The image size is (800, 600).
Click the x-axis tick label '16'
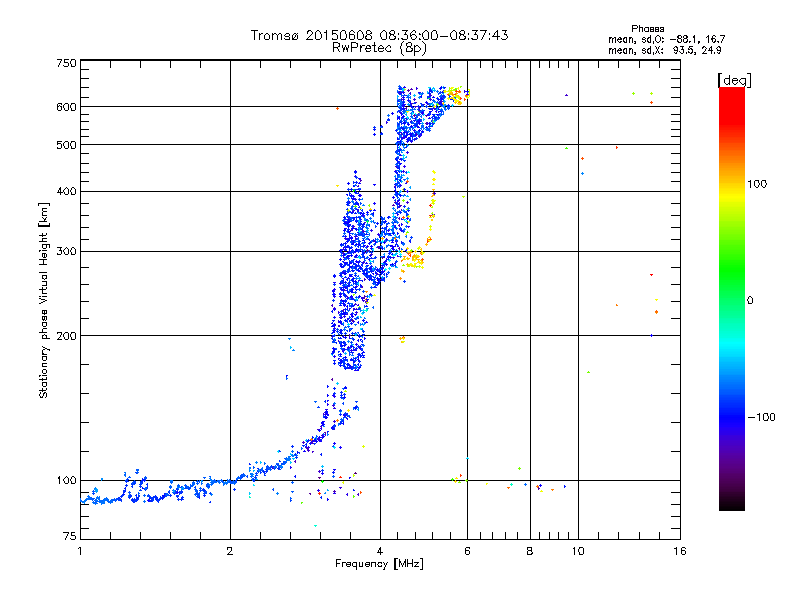click(x=680, y=551)
